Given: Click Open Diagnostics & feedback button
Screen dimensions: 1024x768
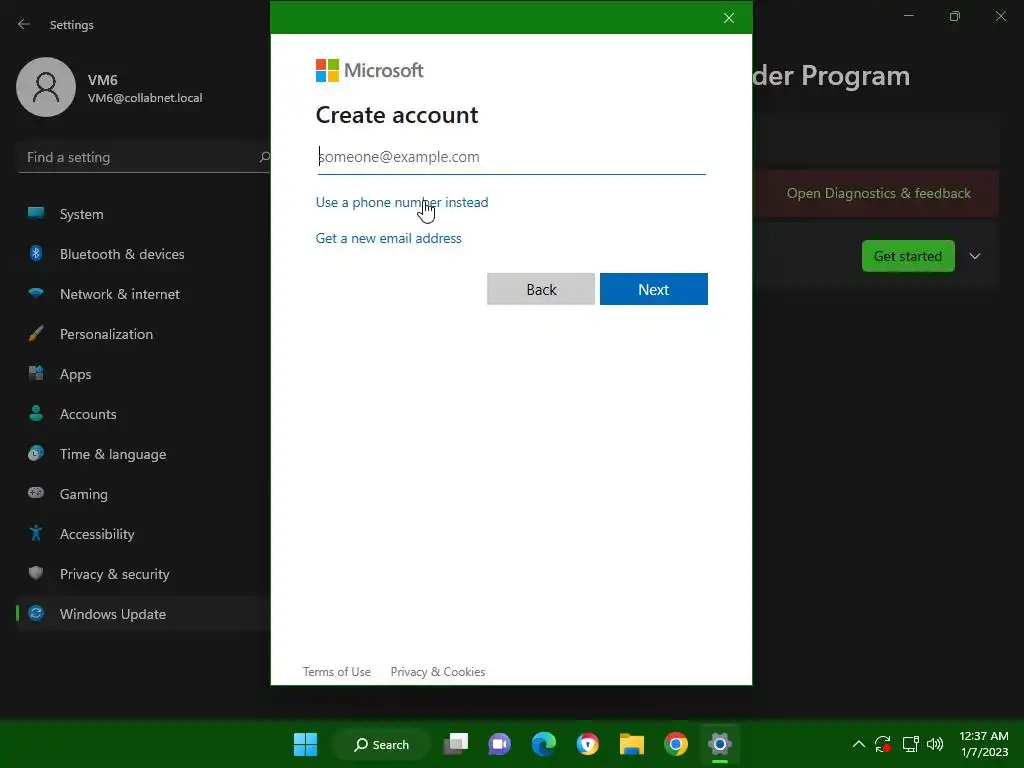Looking at the screenshot, I should (878, 193).
